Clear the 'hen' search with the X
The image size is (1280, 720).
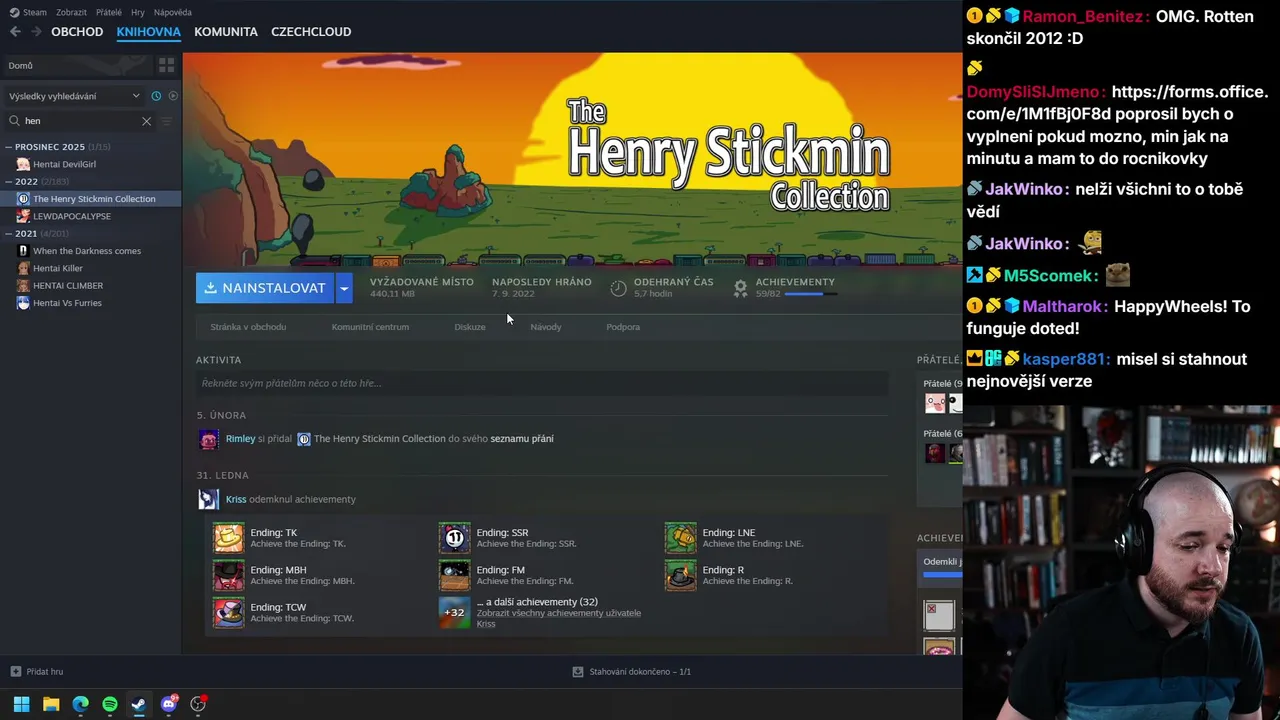coord(146,121)
